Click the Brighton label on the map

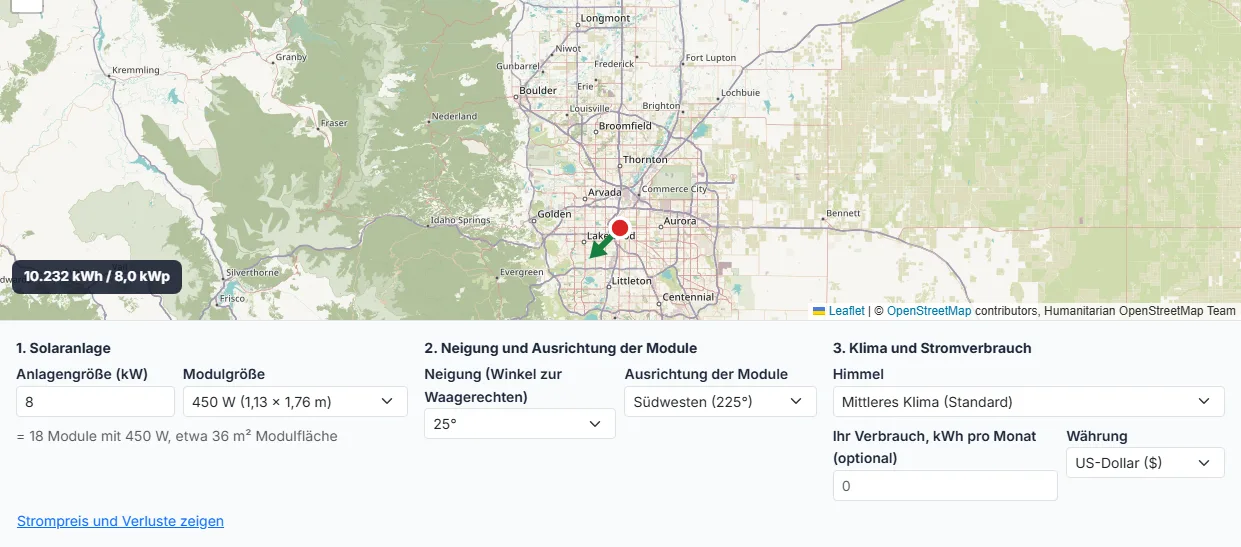point(661,105)
